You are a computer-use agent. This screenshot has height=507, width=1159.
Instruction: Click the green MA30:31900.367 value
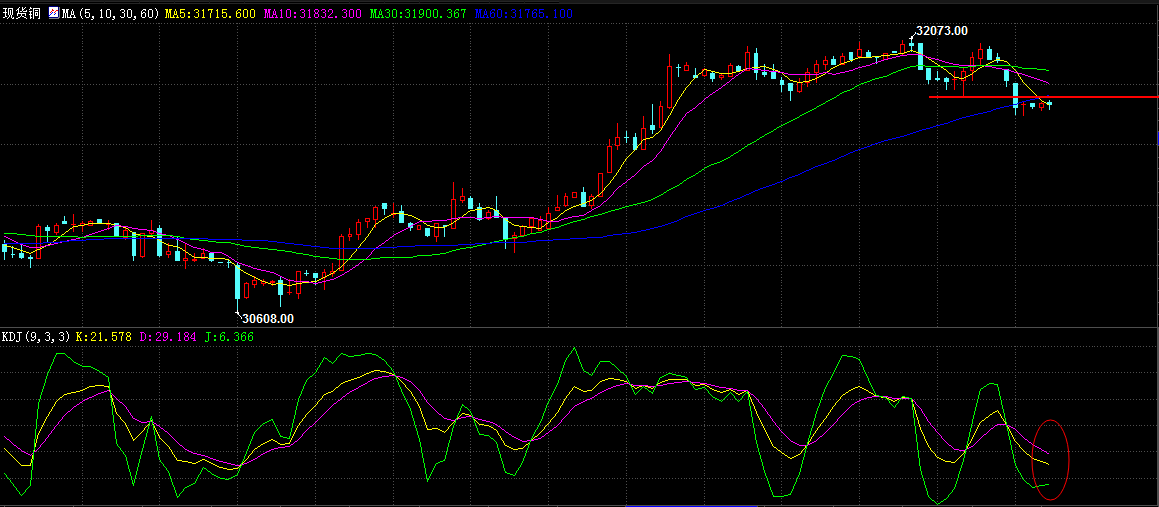[418, 13]
